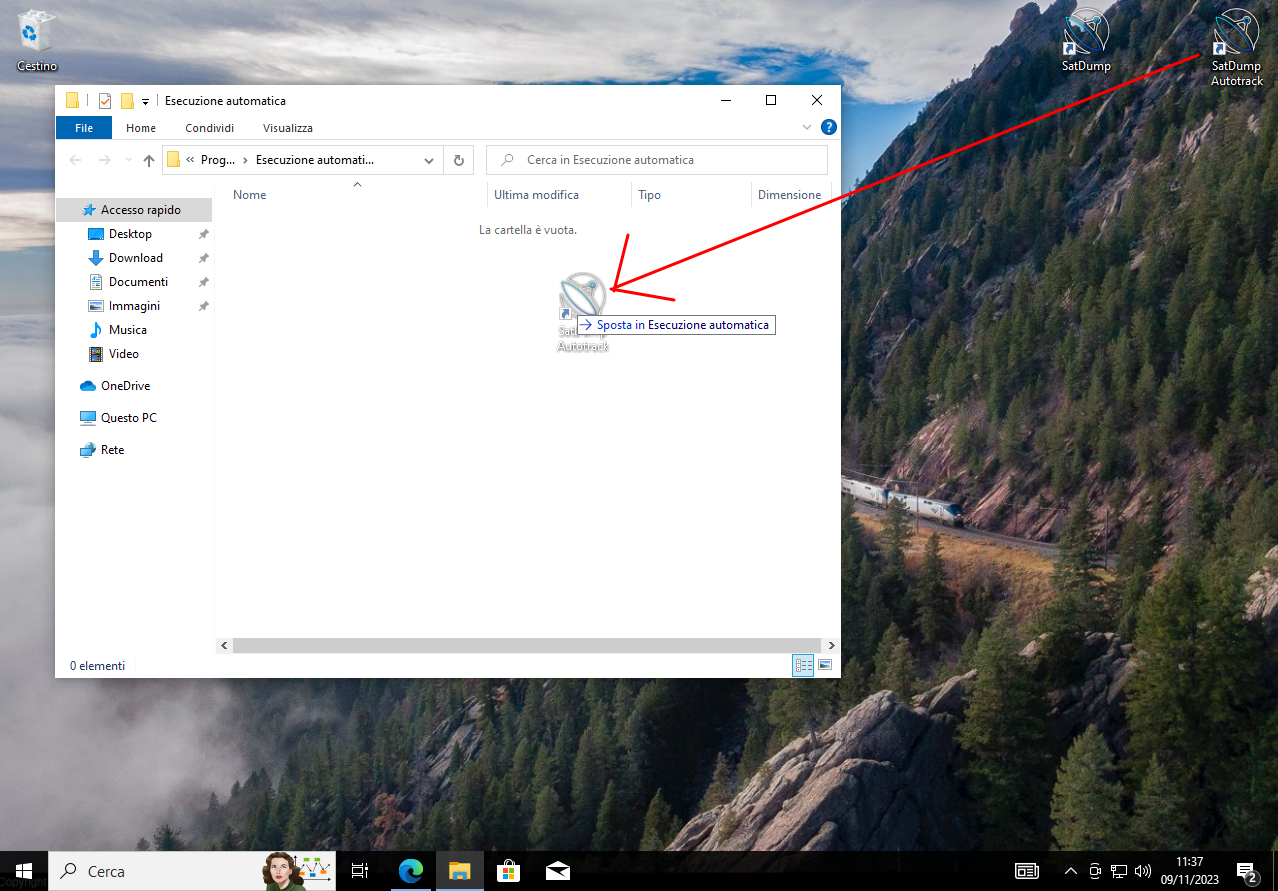Go forward with the right arrow
The image size is (1278, 891).
click(105, 160)
